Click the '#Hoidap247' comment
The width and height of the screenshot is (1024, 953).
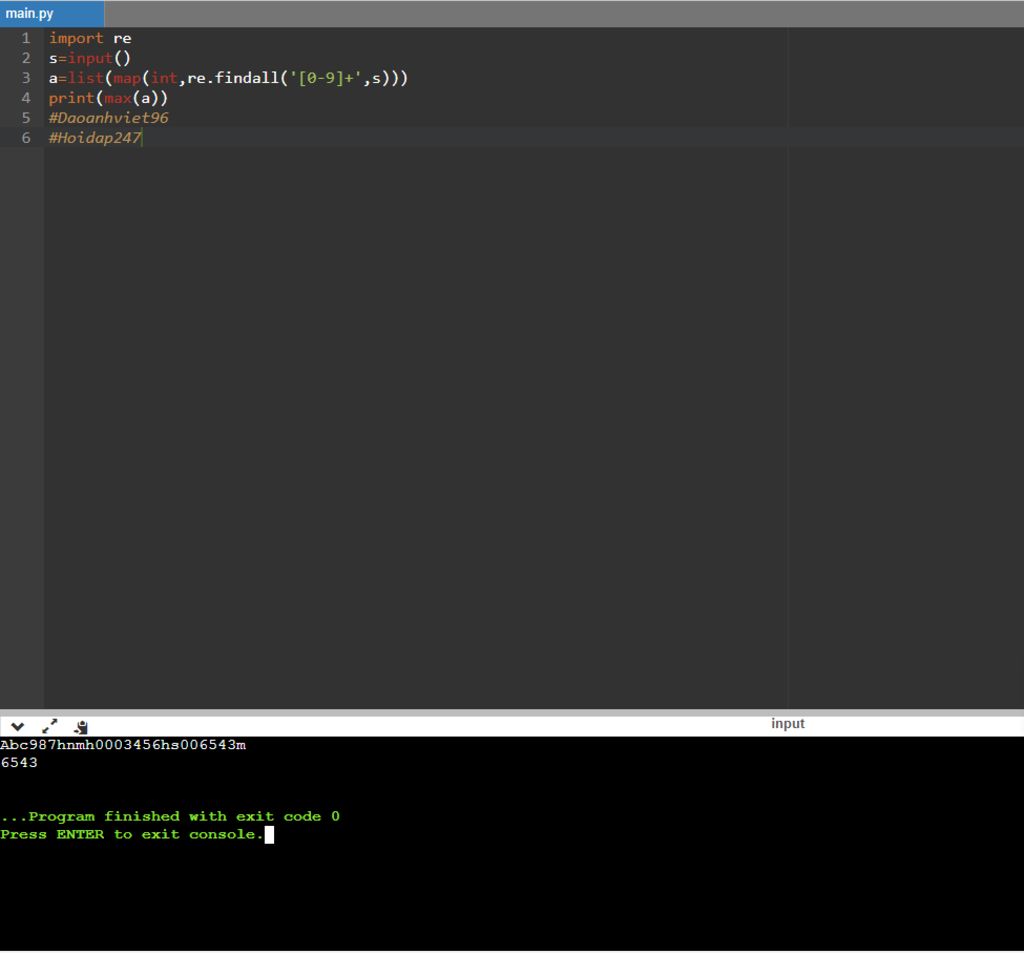coord(95,138)
